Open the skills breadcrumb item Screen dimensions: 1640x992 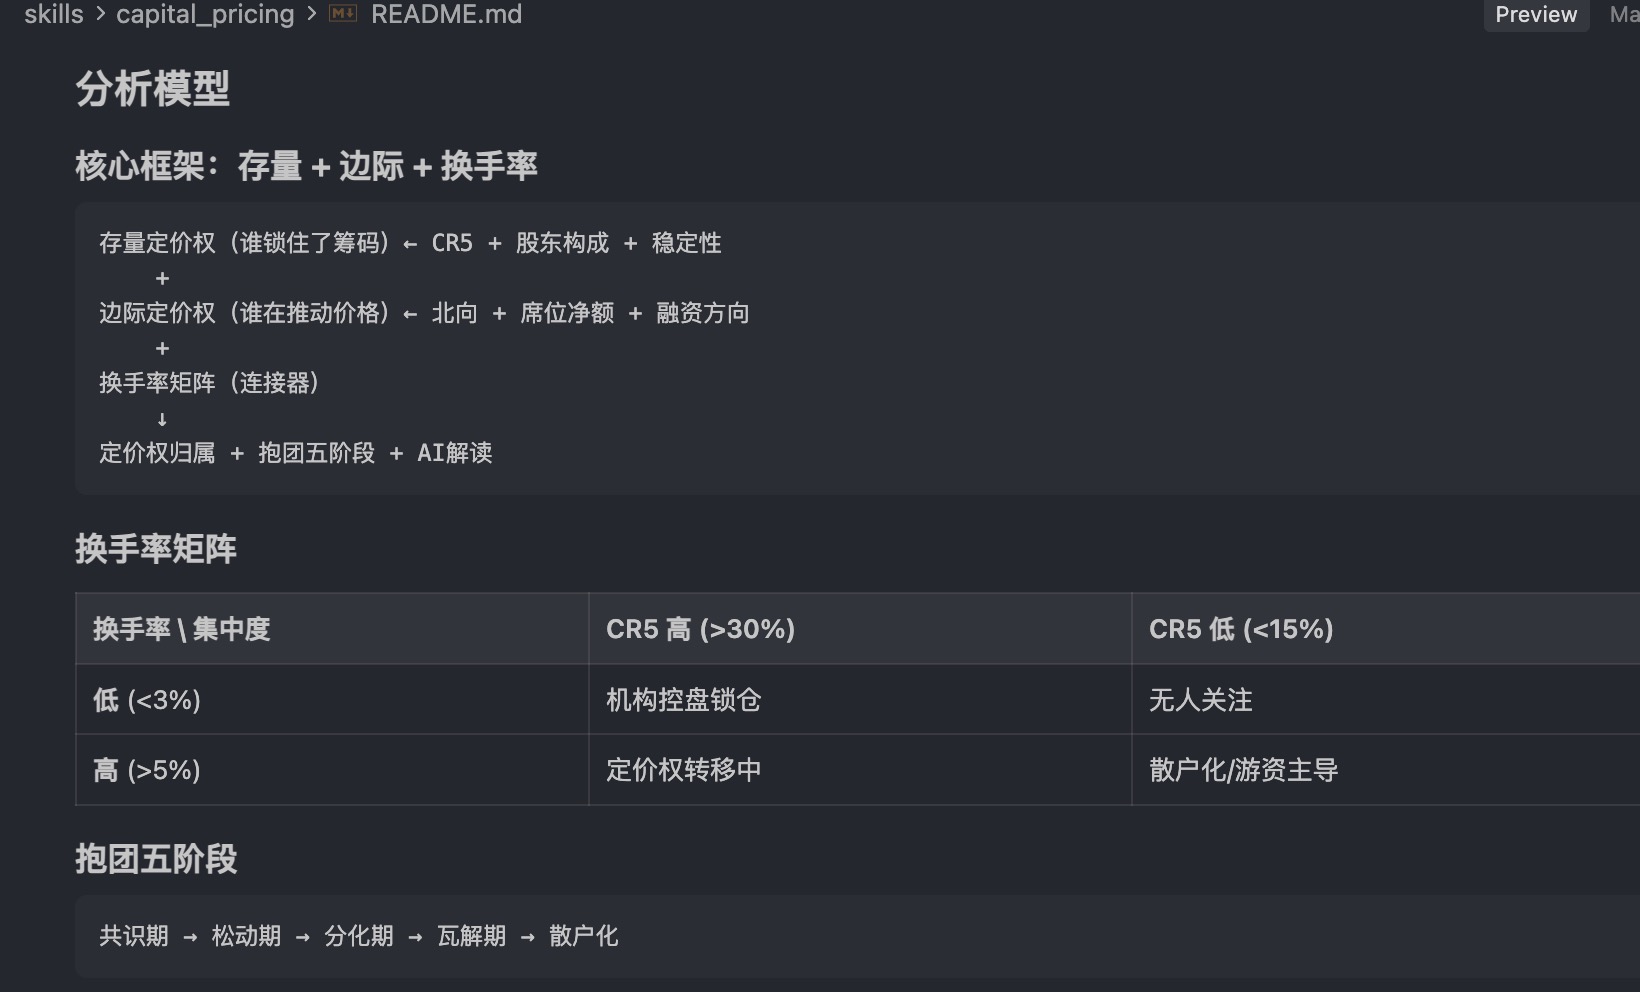54,14
